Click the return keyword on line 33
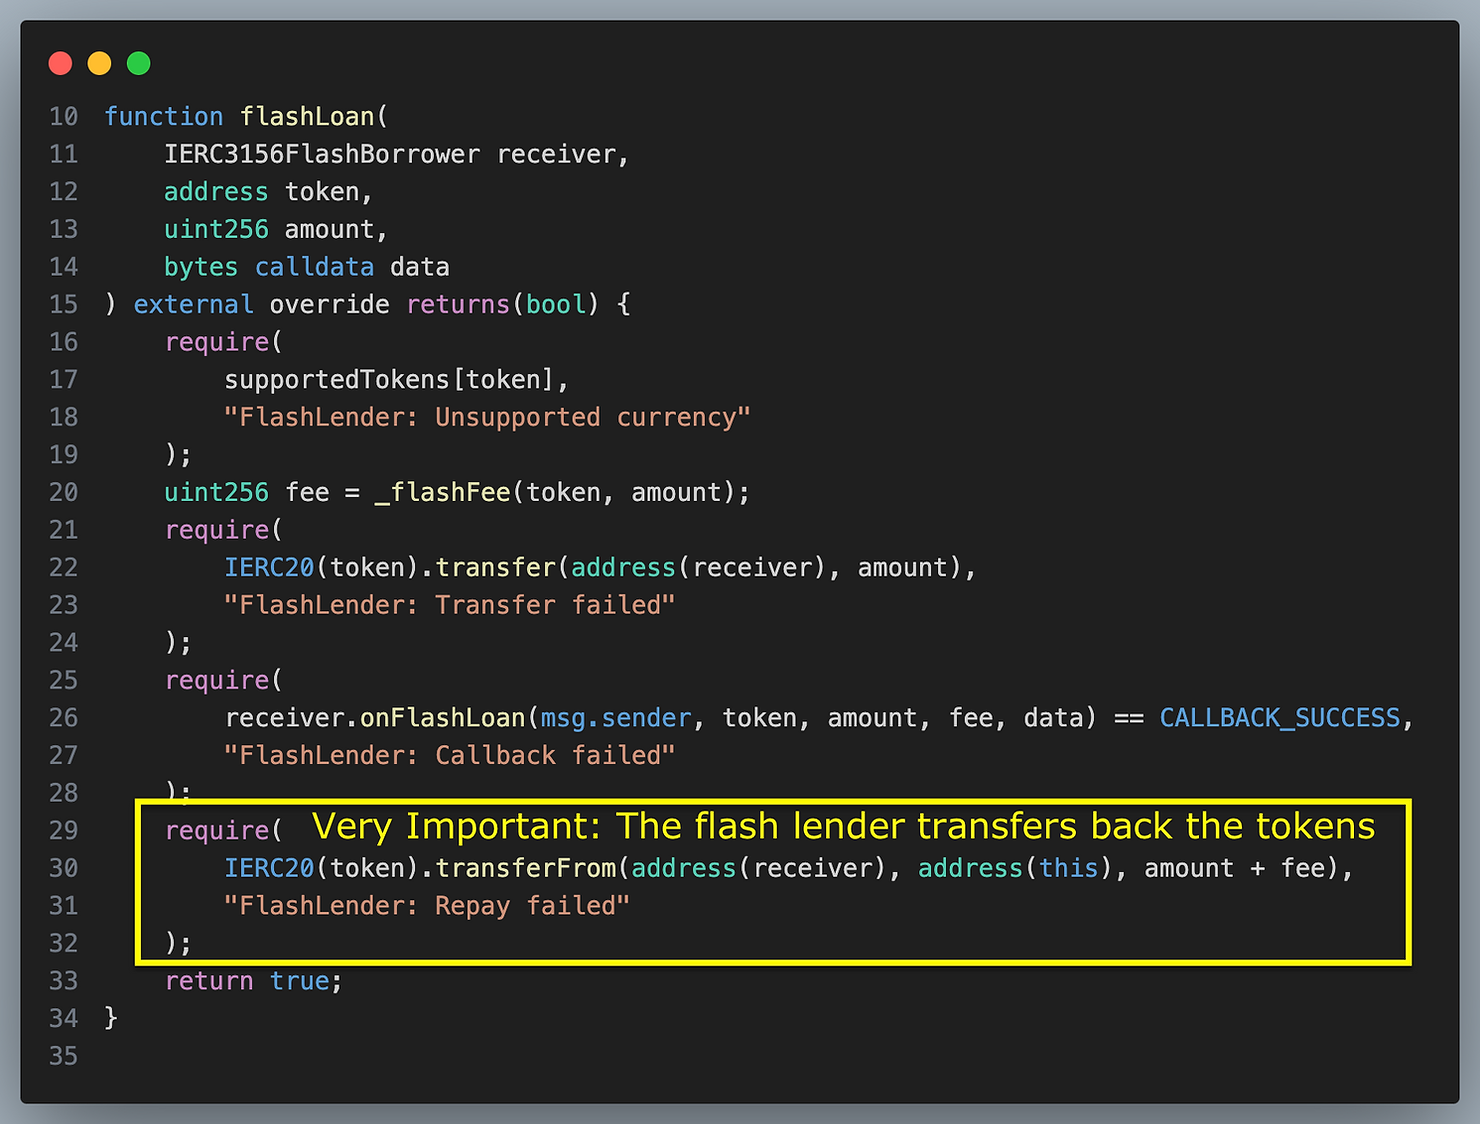The width and height of the screenshot is (1480, 1124). click(x=209, y=981)
